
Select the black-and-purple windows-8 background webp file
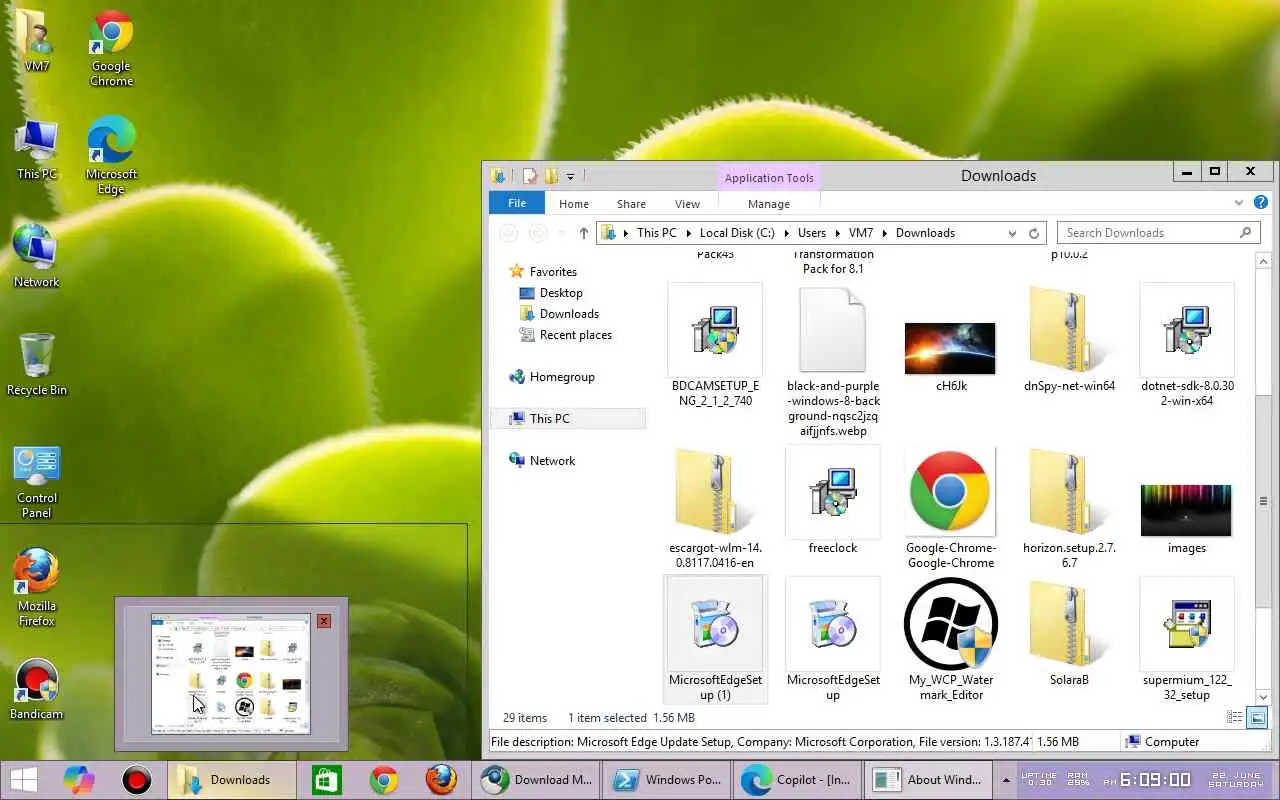point(833,362)
